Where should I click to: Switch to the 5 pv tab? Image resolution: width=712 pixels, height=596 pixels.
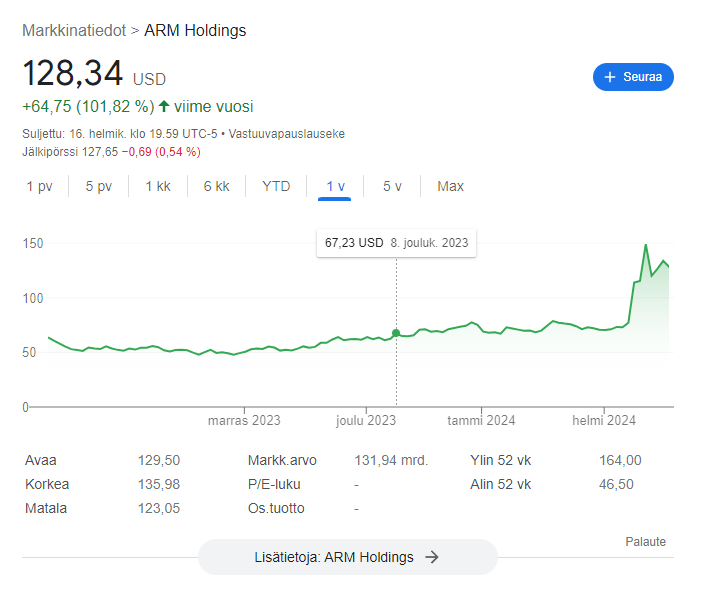tap(99, 186)
